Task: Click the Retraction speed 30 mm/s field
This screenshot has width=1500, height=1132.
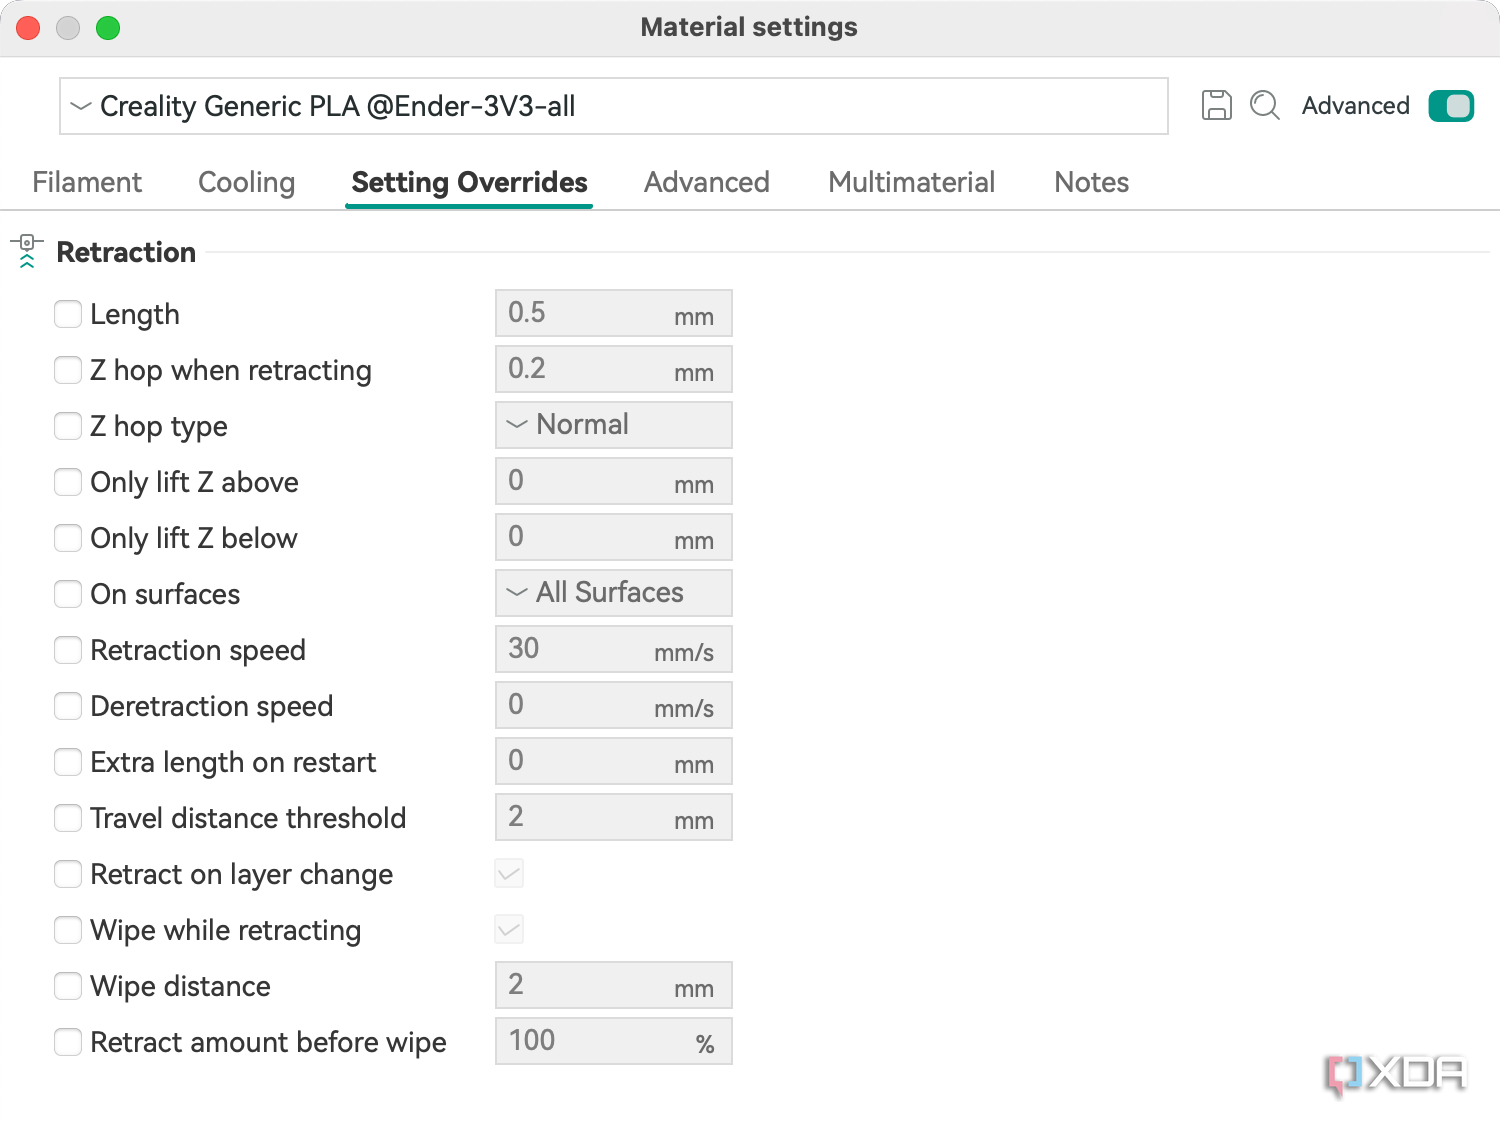Action: pyautogui.click(x=614, y=649)
